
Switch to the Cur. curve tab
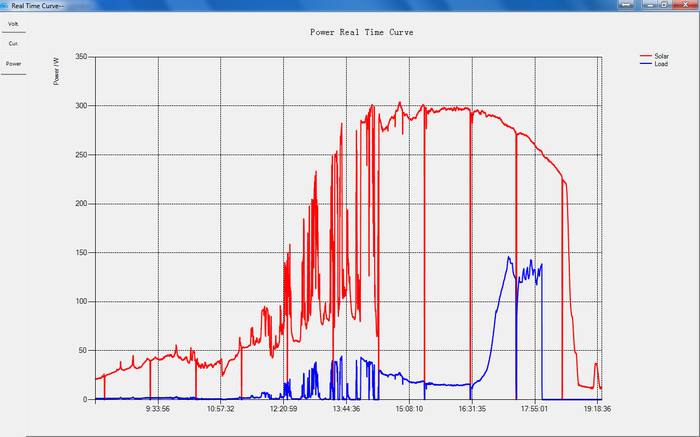[x=13, y=43]
